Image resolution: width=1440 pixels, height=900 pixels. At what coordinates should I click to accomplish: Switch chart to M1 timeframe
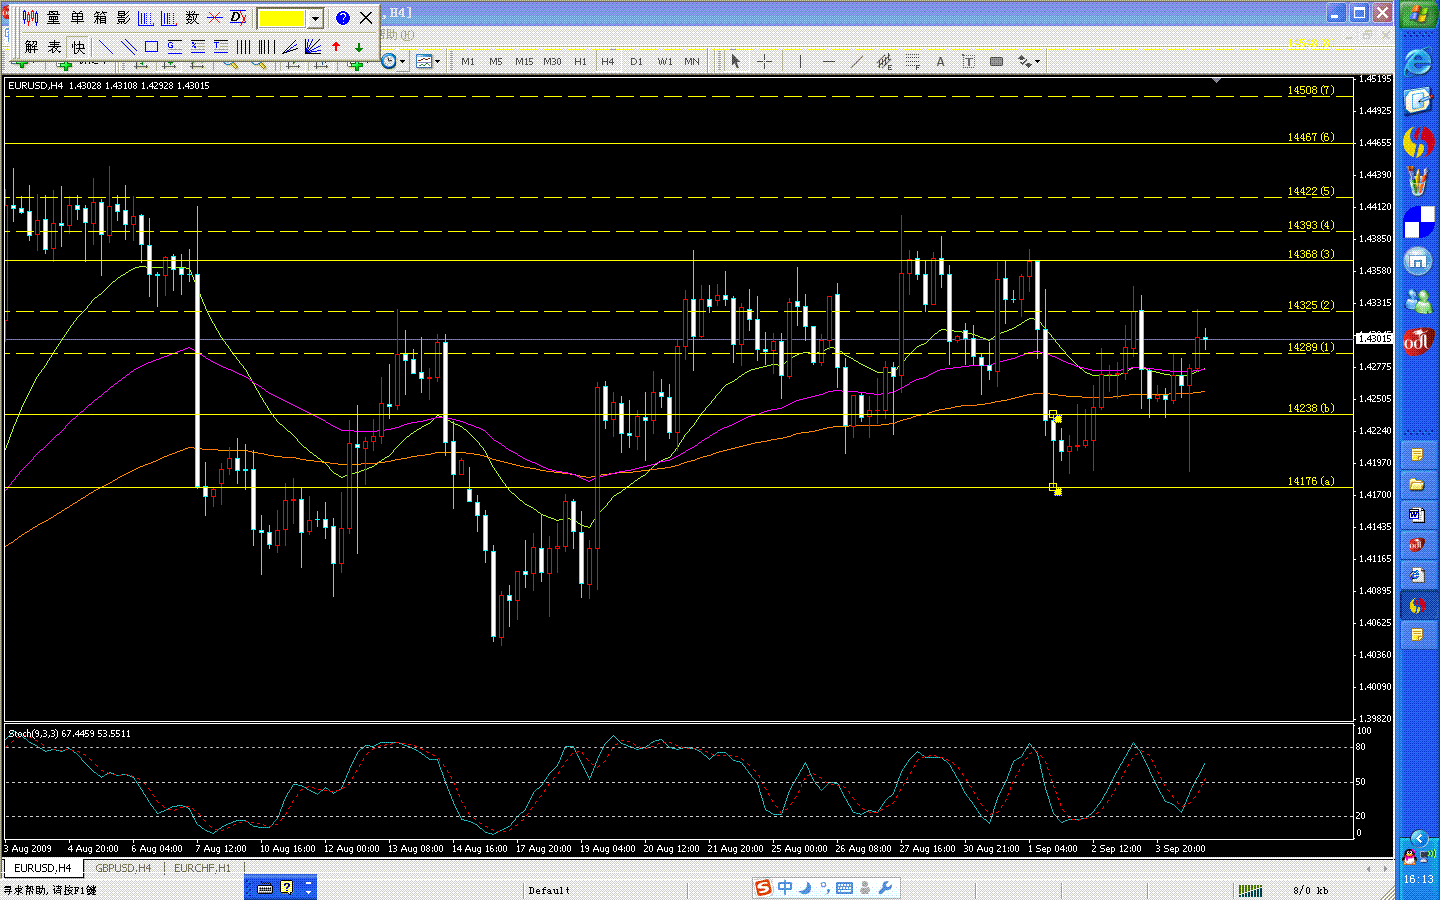tap(468, 62)
